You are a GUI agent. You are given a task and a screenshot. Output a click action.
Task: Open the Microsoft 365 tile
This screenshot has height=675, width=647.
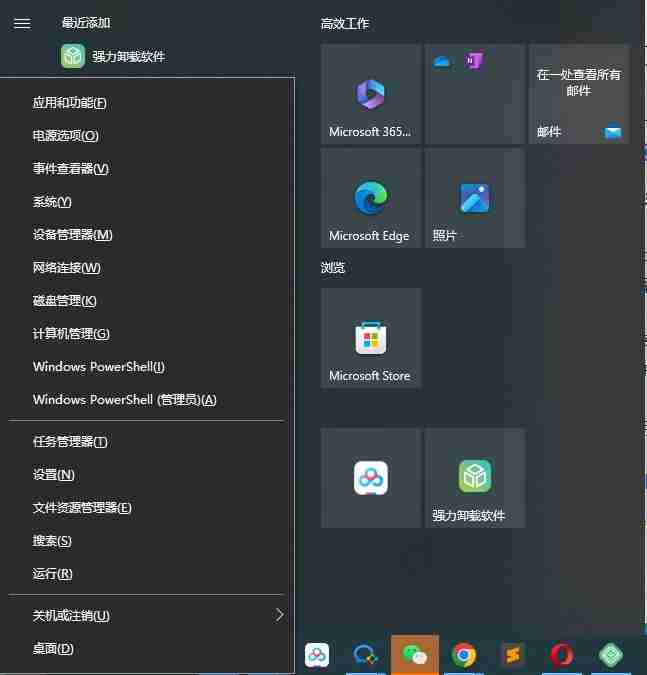[x=370, y=94]
